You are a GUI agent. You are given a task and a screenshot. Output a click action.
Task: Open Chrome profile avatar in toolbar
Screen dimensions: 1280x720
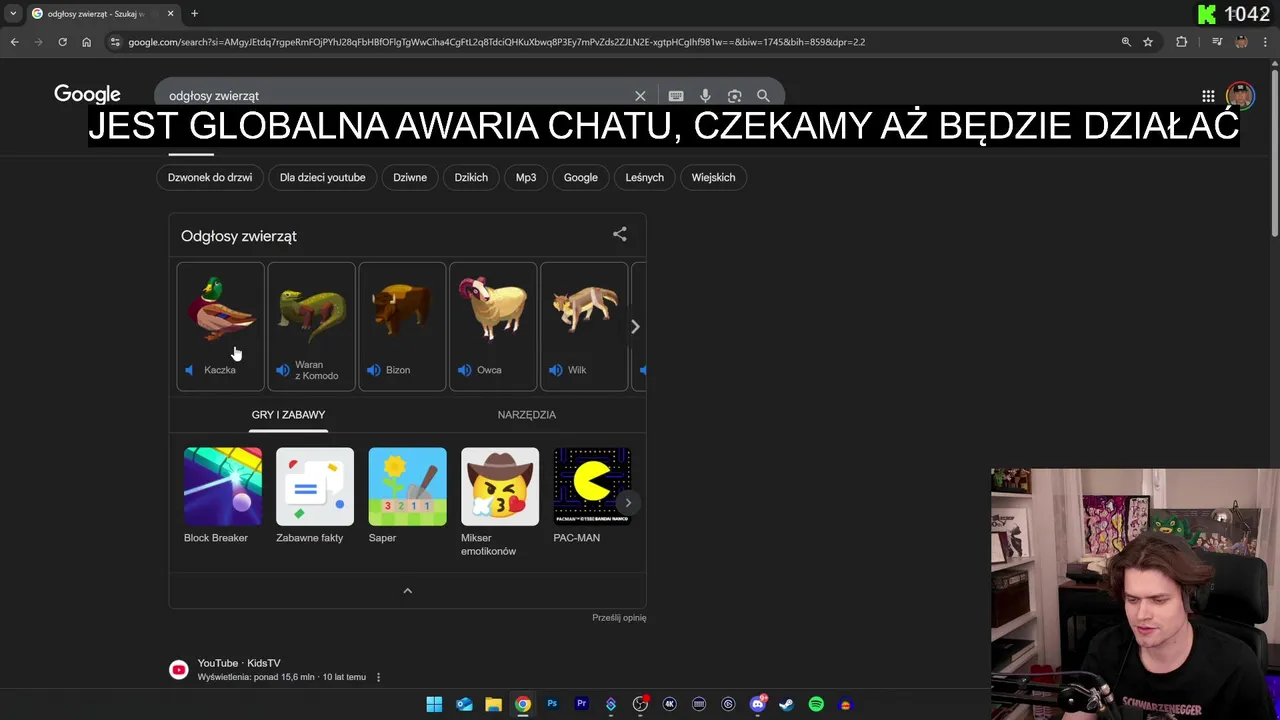tap(1241, 42)
